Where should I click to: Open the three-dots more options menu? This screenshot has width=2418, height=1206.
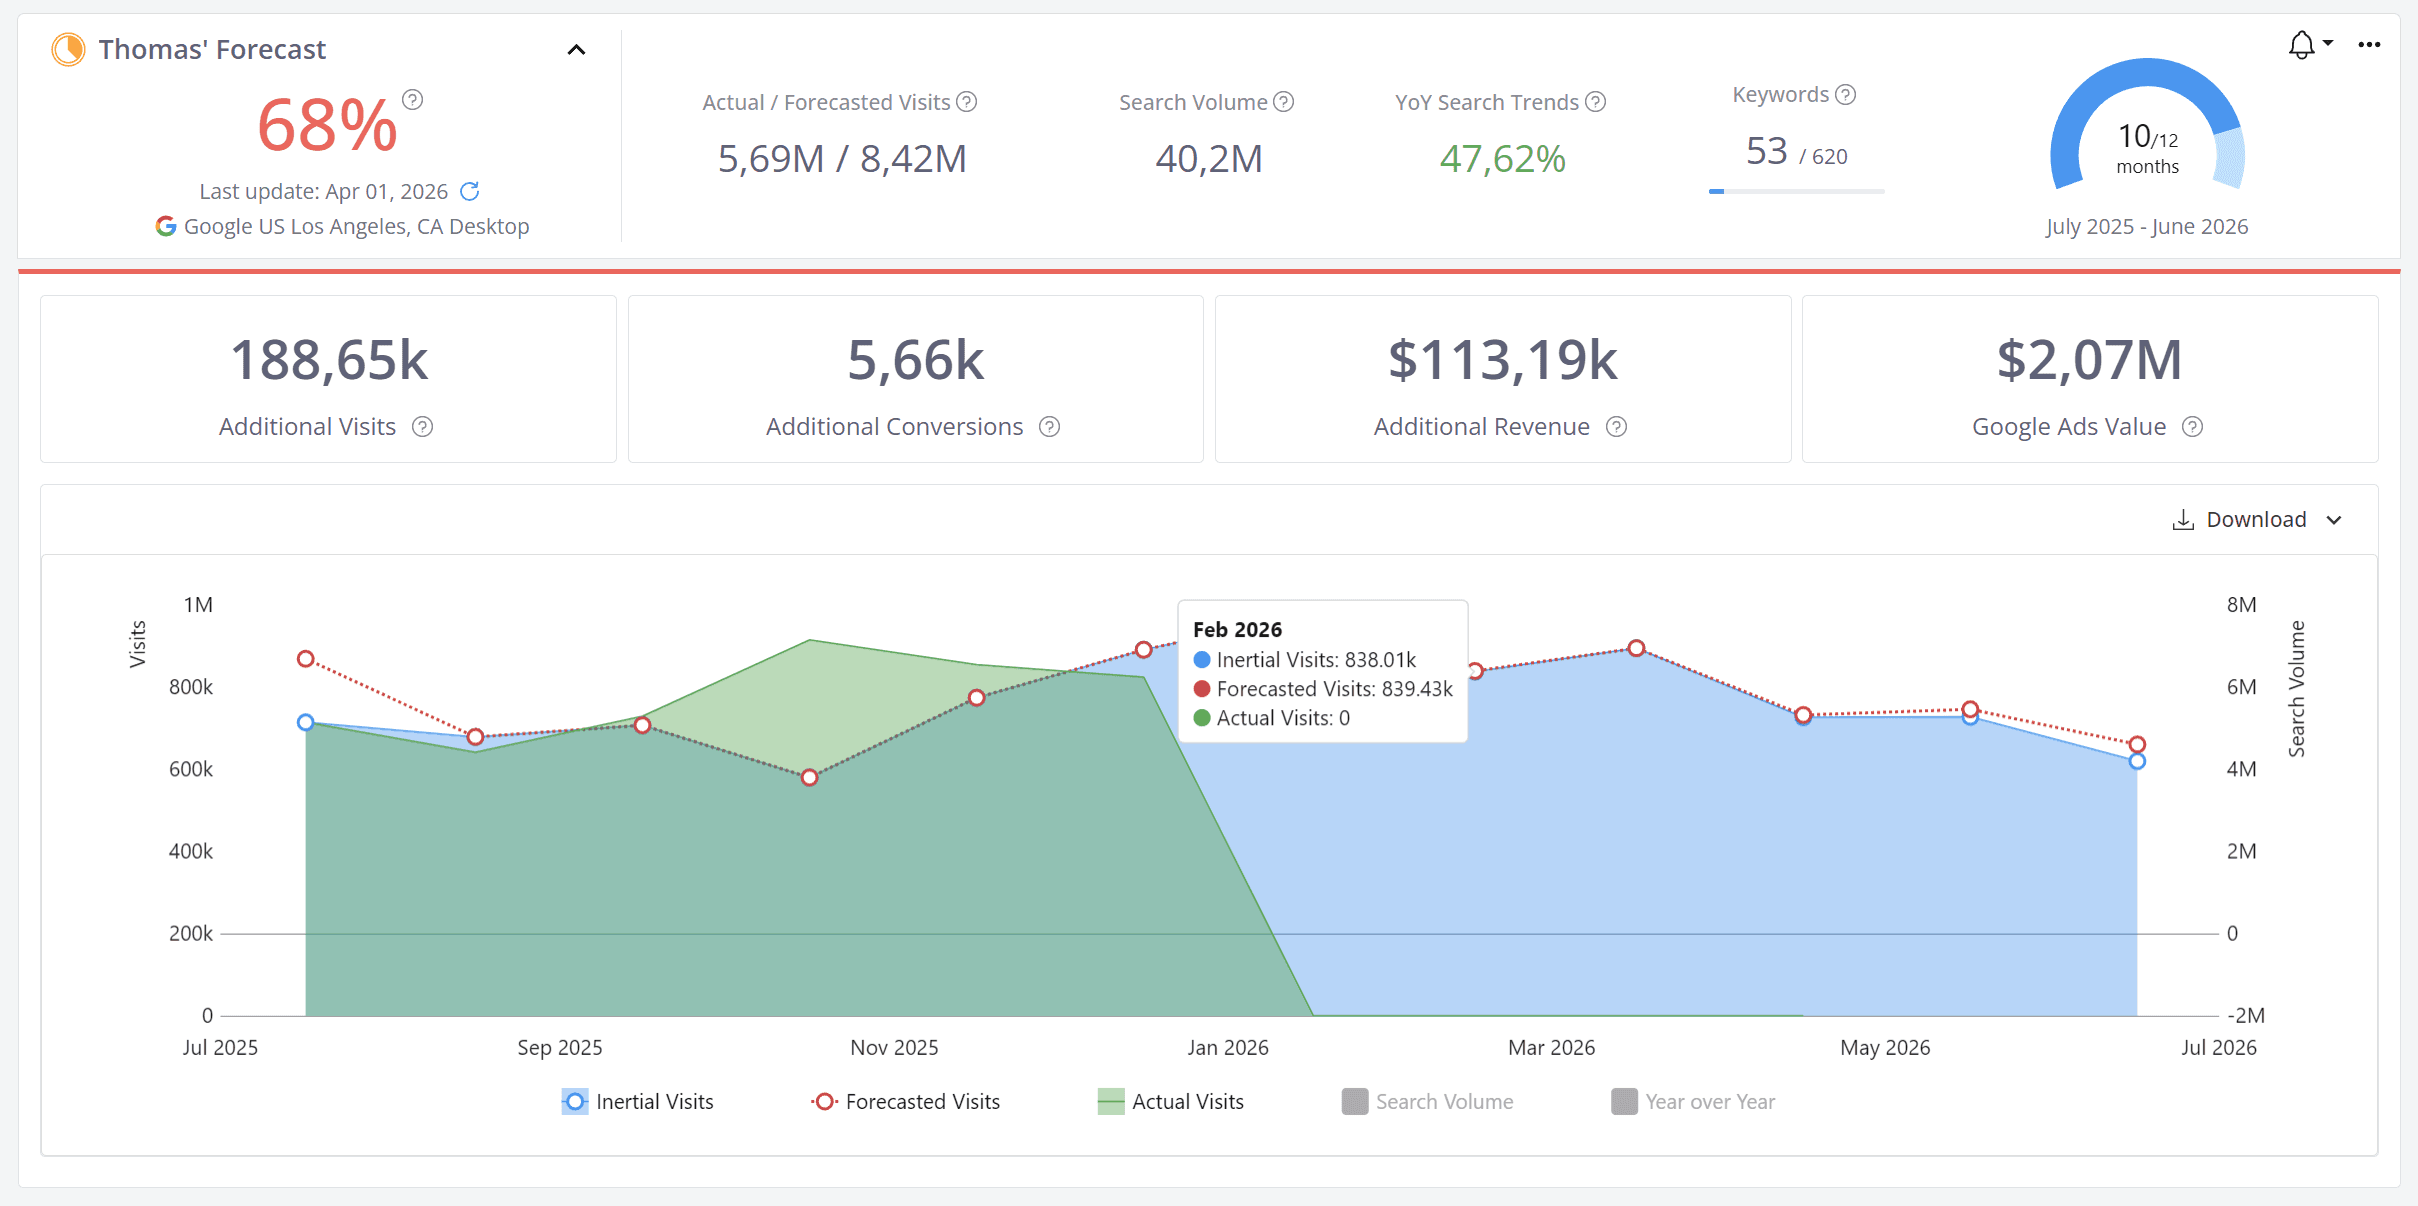click(x=2369, y=45)
